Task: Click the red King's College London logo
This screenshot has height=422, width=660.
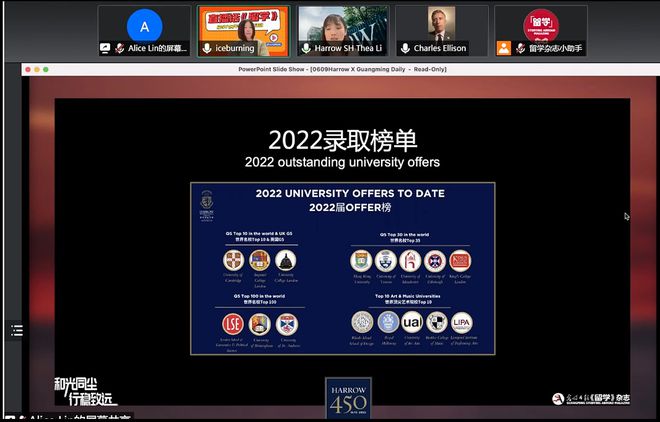Action: (460, 261)
